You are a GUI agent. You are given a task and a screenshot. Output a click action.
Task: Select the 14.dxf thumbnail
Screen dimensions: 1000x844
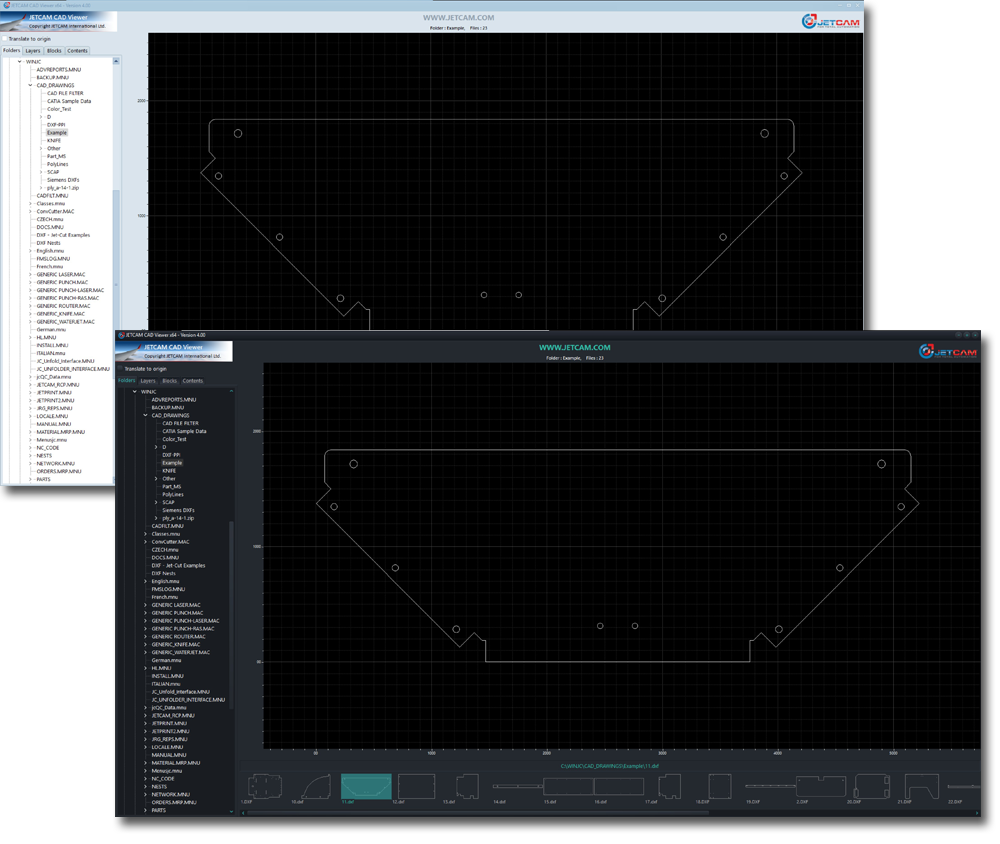point(517,787)
